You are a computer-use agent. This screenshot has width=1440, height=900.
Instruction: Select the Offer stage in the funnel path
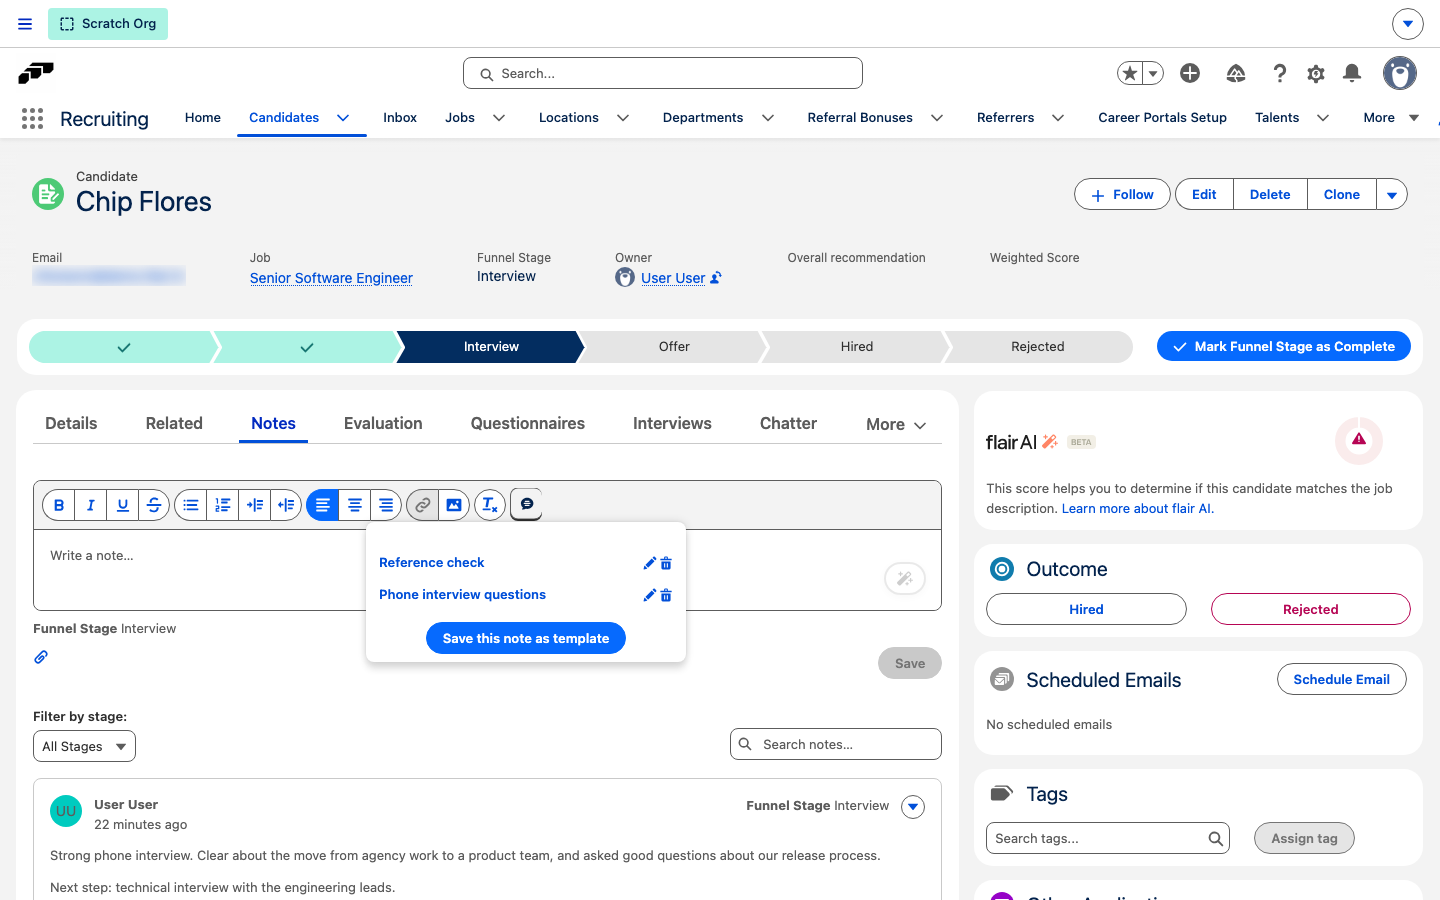pyautogui.click(x=674, y=347)
